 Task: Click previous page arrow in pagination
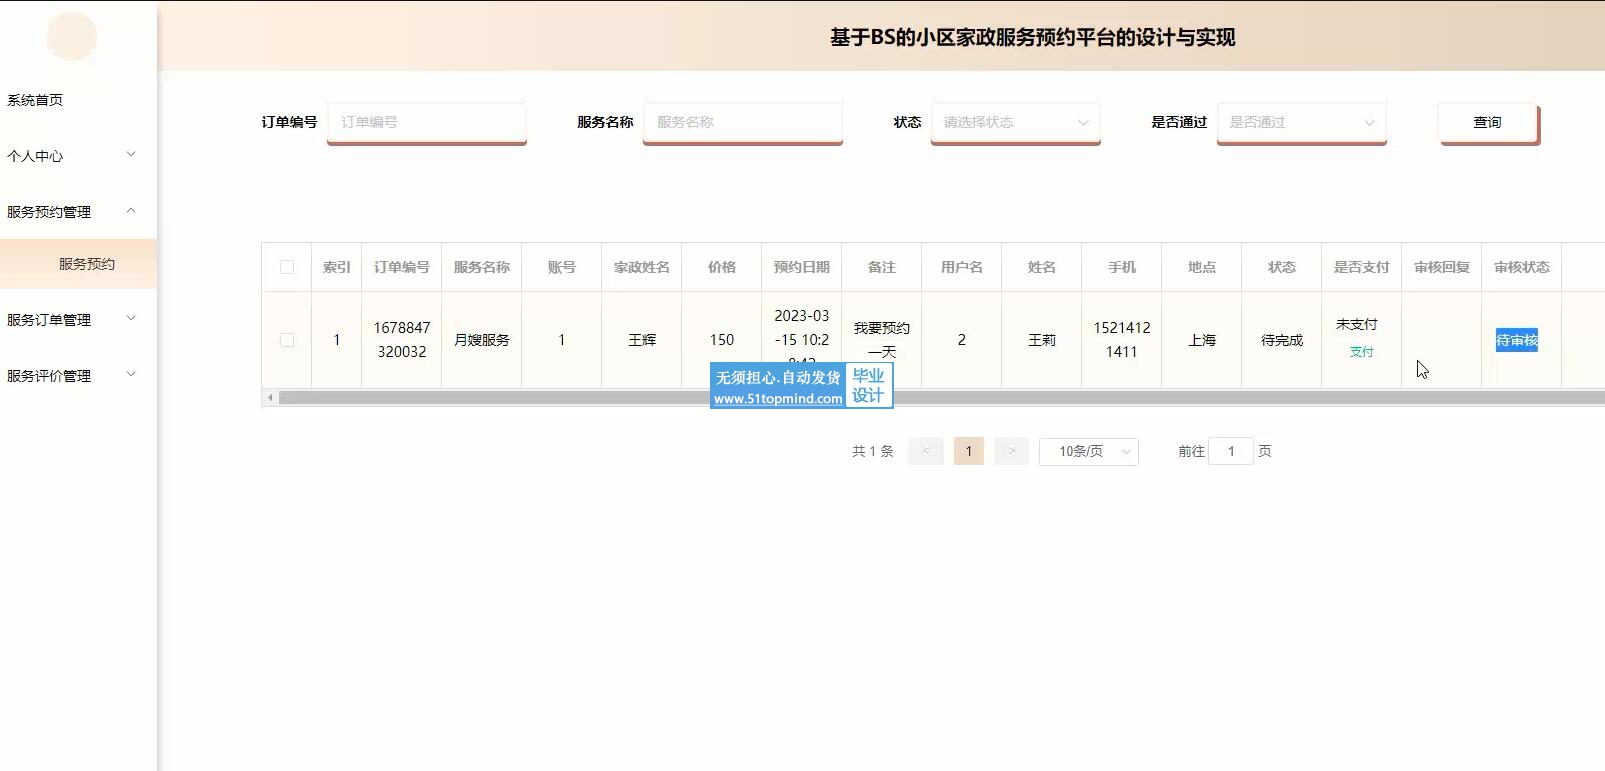click(925, 451)
